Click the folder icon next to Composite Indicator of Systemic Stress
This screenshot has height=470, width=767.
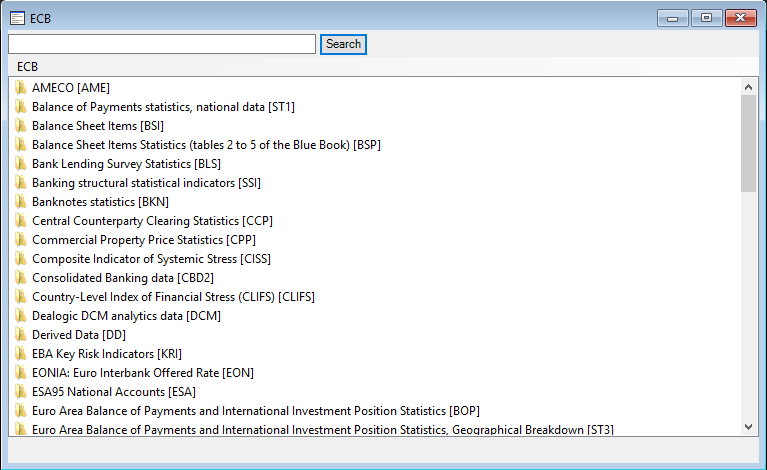click(21, 259)
